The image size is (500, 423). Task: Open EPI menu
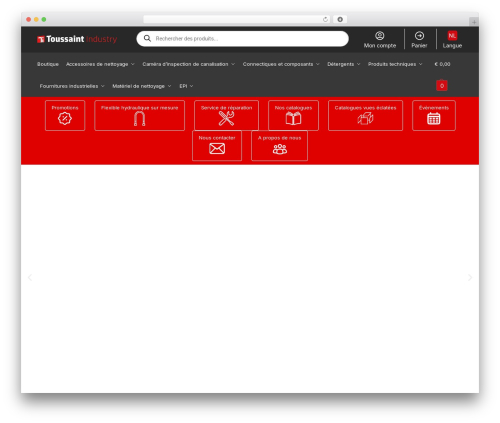[x=183, y=86]
